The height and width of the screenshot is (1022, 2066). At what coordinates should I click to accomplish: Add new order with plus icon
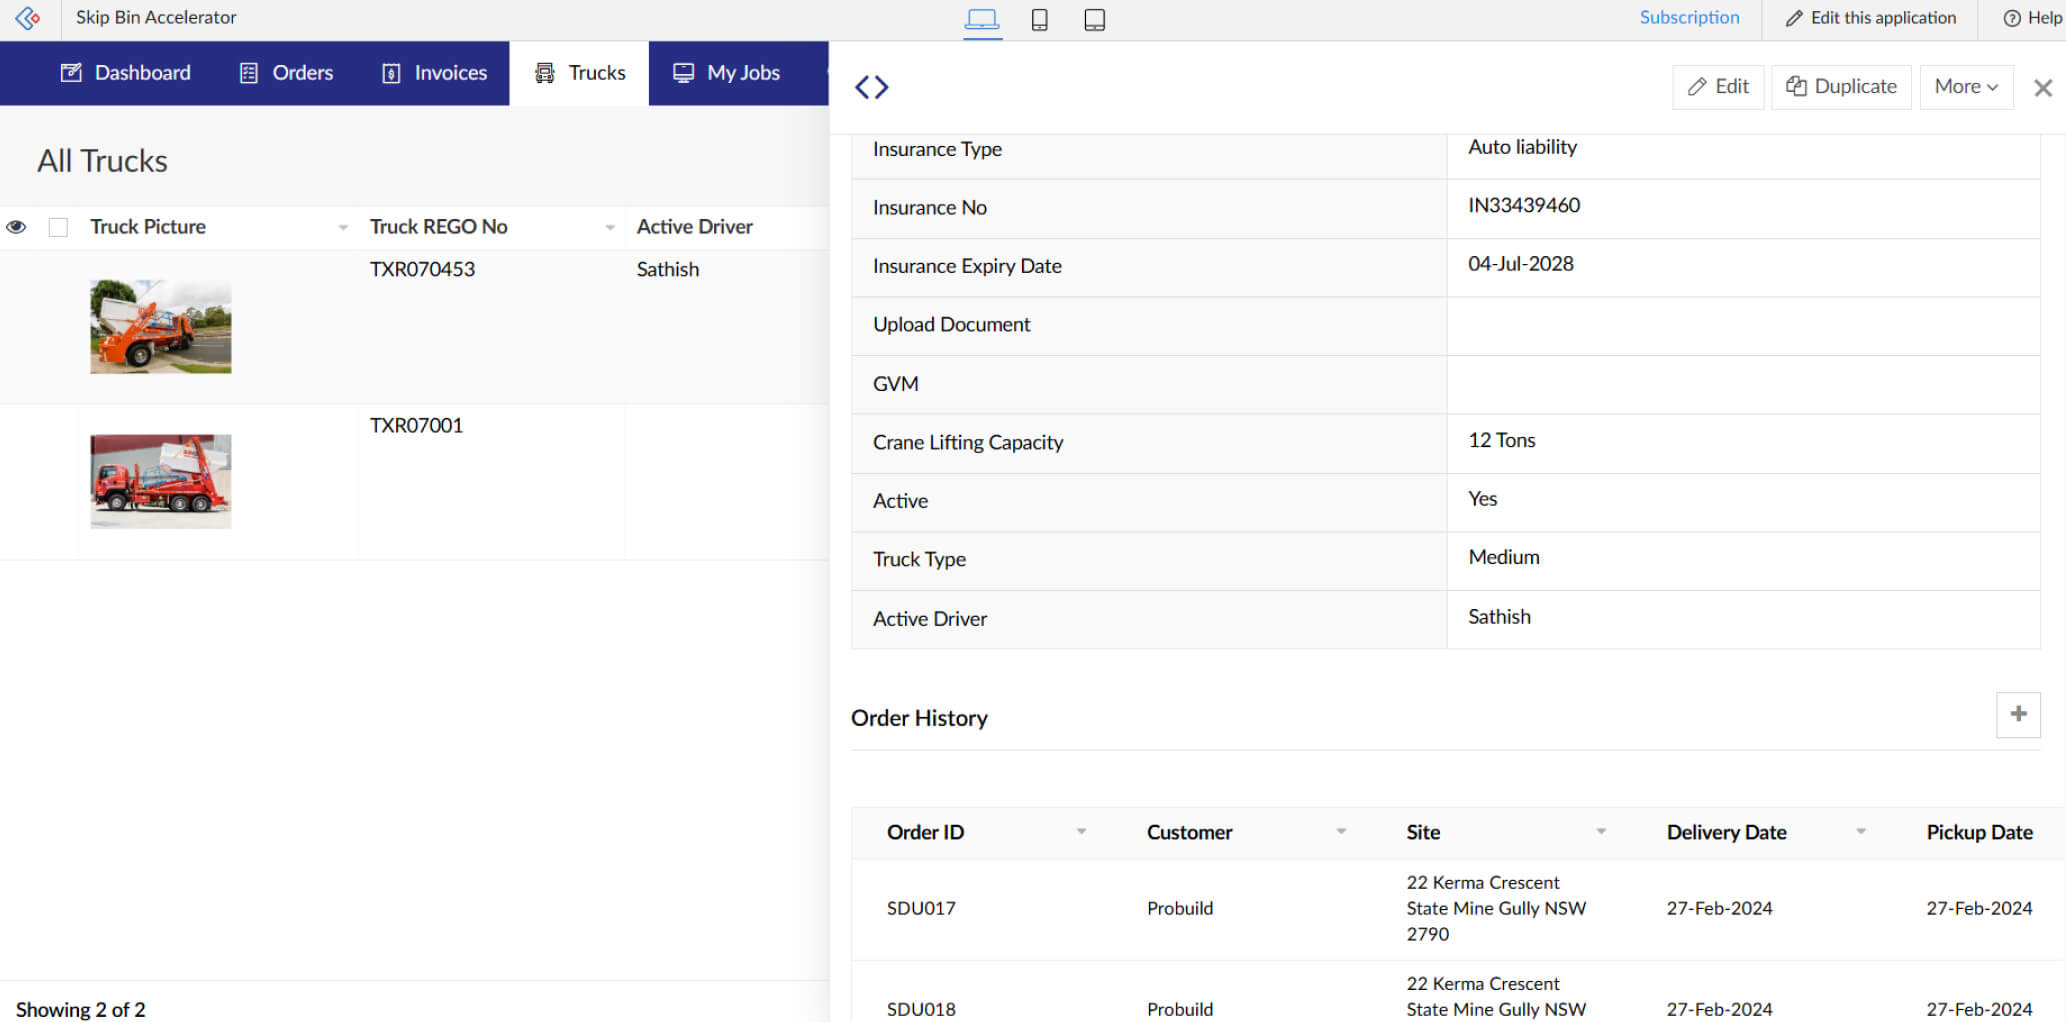tap(2018, 714)
